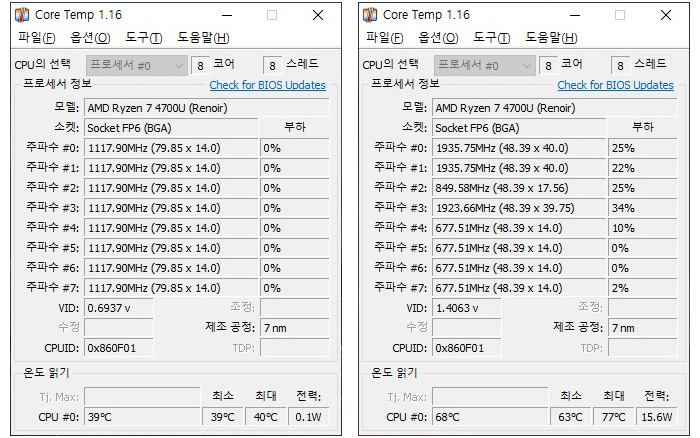Expand 프로세서 #0 dropdown in right window
700x438 pixels.
pyautogui.click(x=484, y=66)
